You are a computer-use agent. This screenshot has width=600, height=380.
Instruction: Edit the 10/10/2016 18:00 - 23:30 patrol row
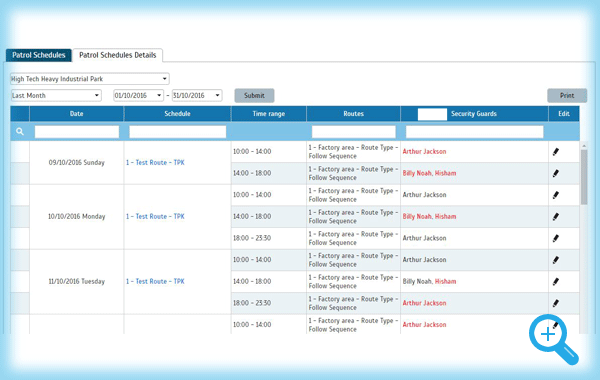[x=556, y=238]
